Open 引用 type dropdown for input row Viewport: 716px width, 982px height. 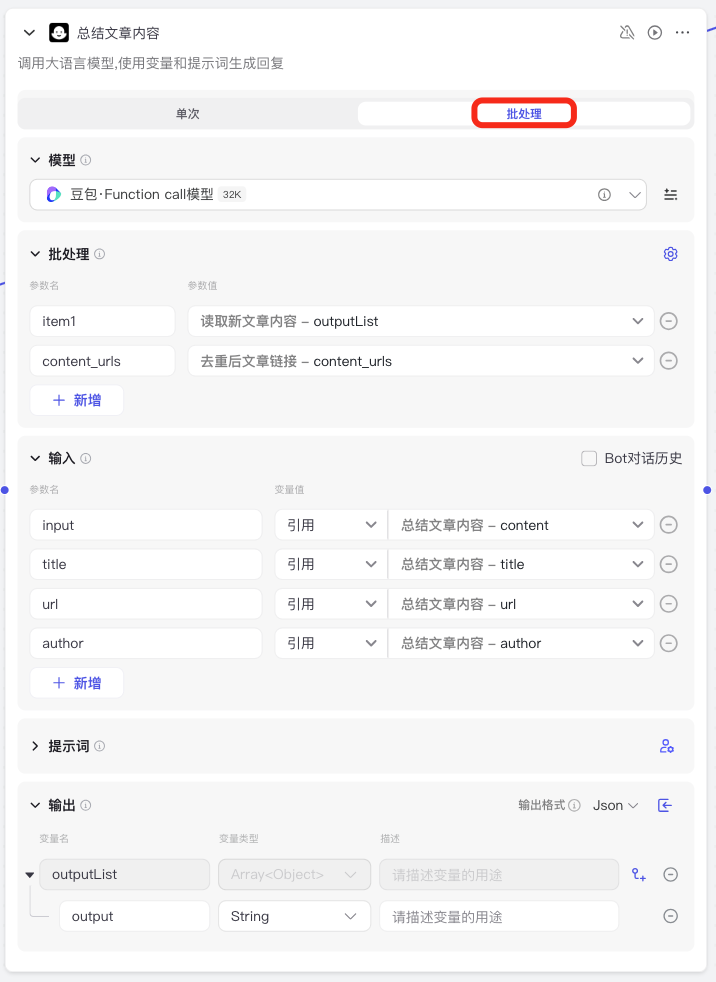[x=331, y=525]
